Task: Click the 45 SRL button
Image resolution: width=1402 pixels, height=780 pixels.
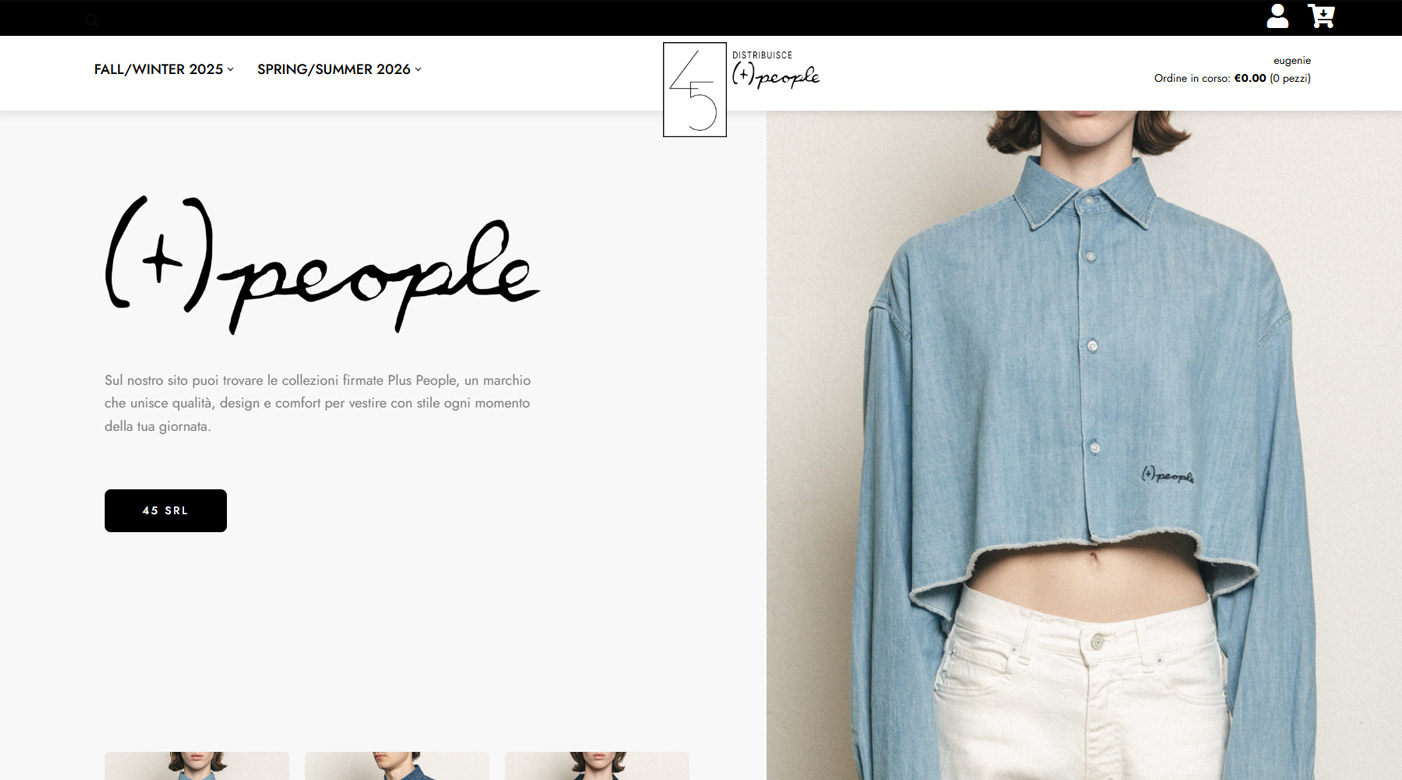Action: coord(166,510)
